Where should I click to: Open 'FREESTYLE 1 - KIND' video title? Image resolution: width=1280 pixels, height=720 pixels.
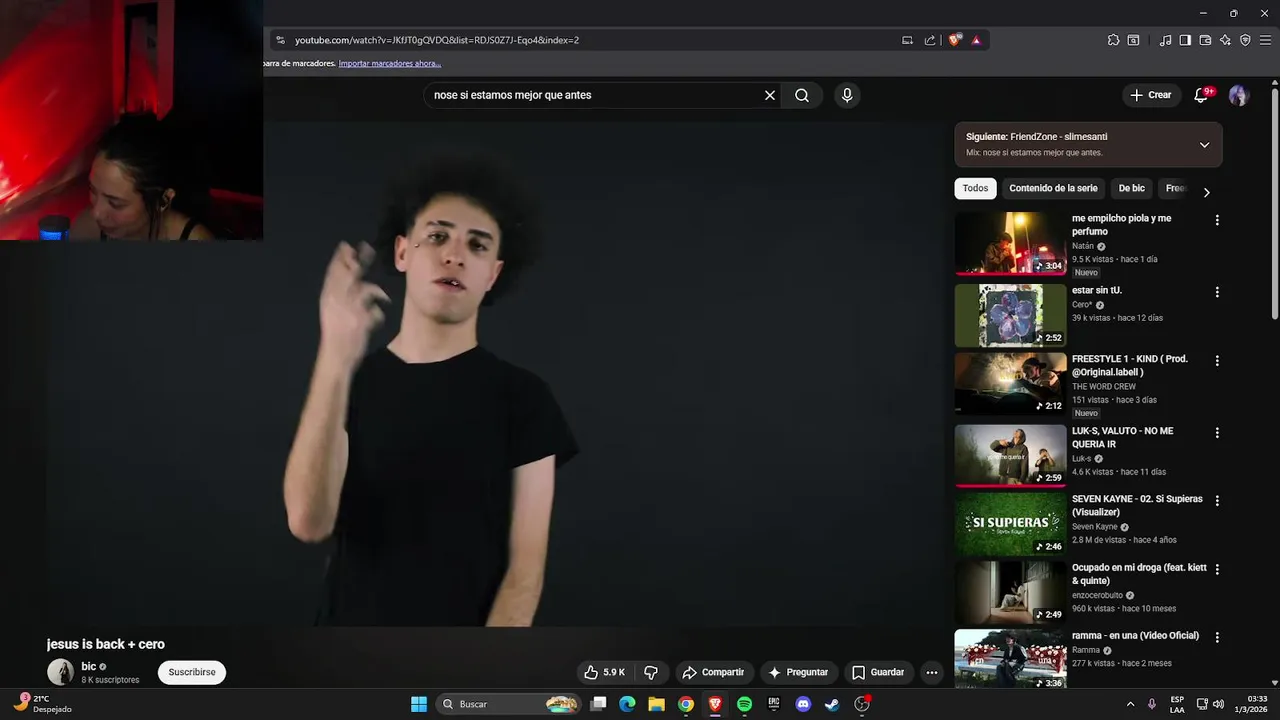tap(1130, 365)
